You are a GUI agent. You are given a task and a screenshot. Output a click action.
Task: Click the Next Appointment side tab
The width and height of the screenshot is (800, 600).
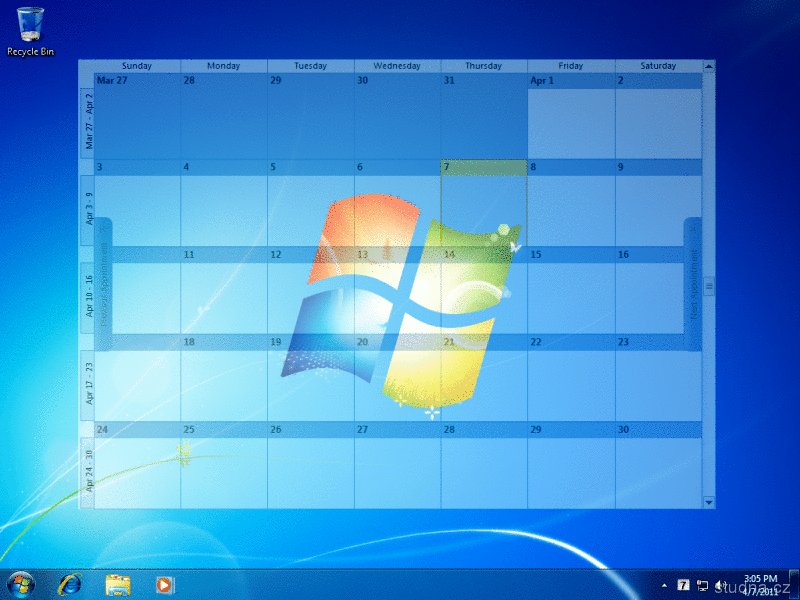pos(693,285)
